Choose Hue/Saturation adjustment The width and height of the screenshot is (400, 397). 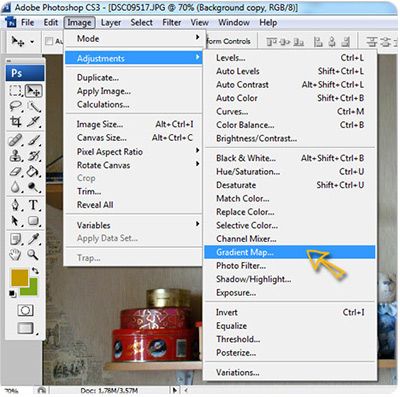[289, 172]
